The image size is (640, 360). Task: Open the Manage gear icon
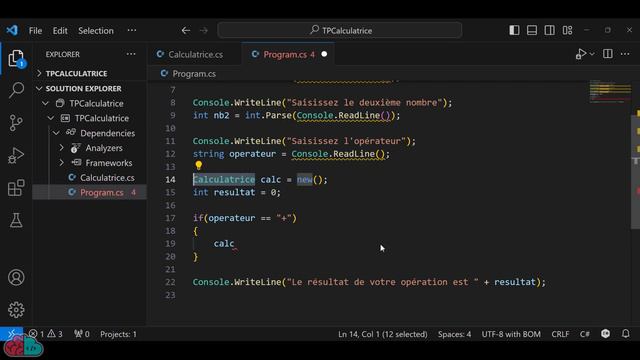[x=16, y=310]
